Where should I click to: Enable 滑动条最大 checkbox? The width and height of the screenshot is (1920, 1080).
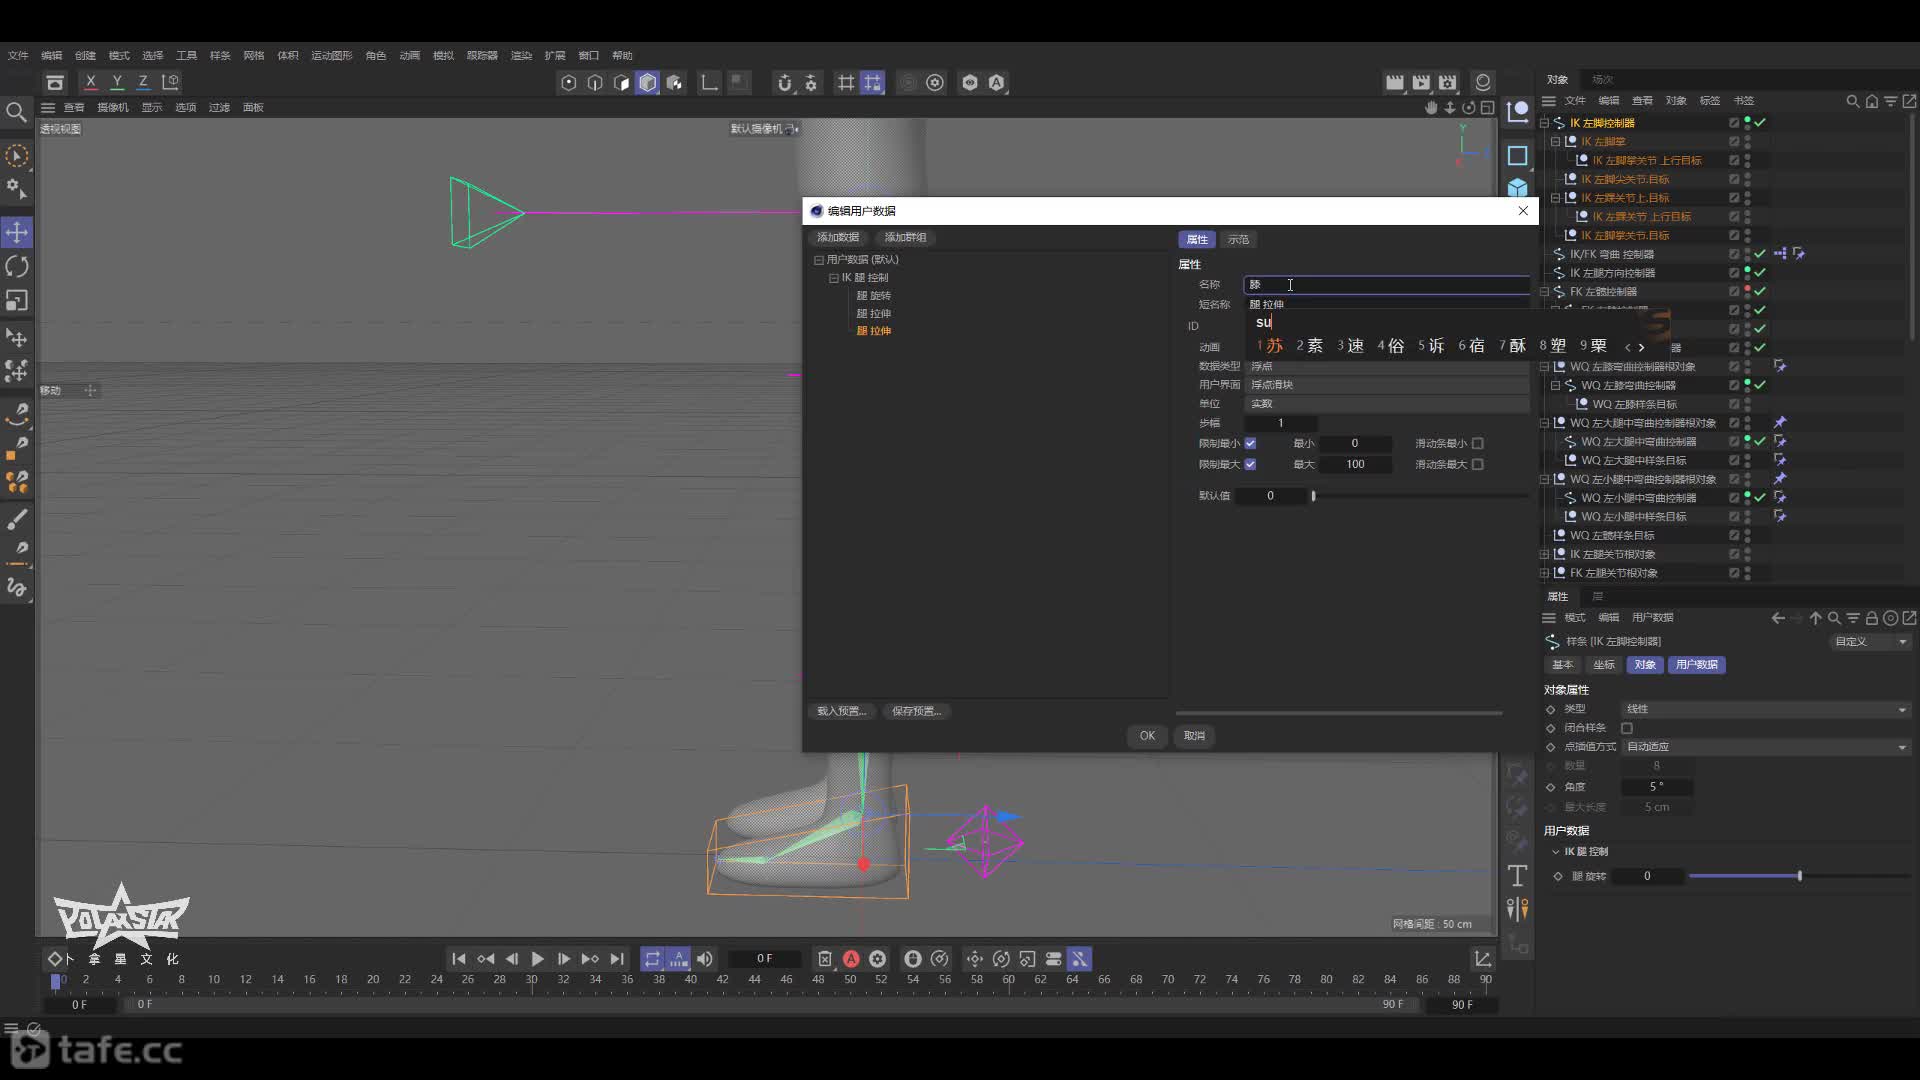click(x=1478, y=464)
